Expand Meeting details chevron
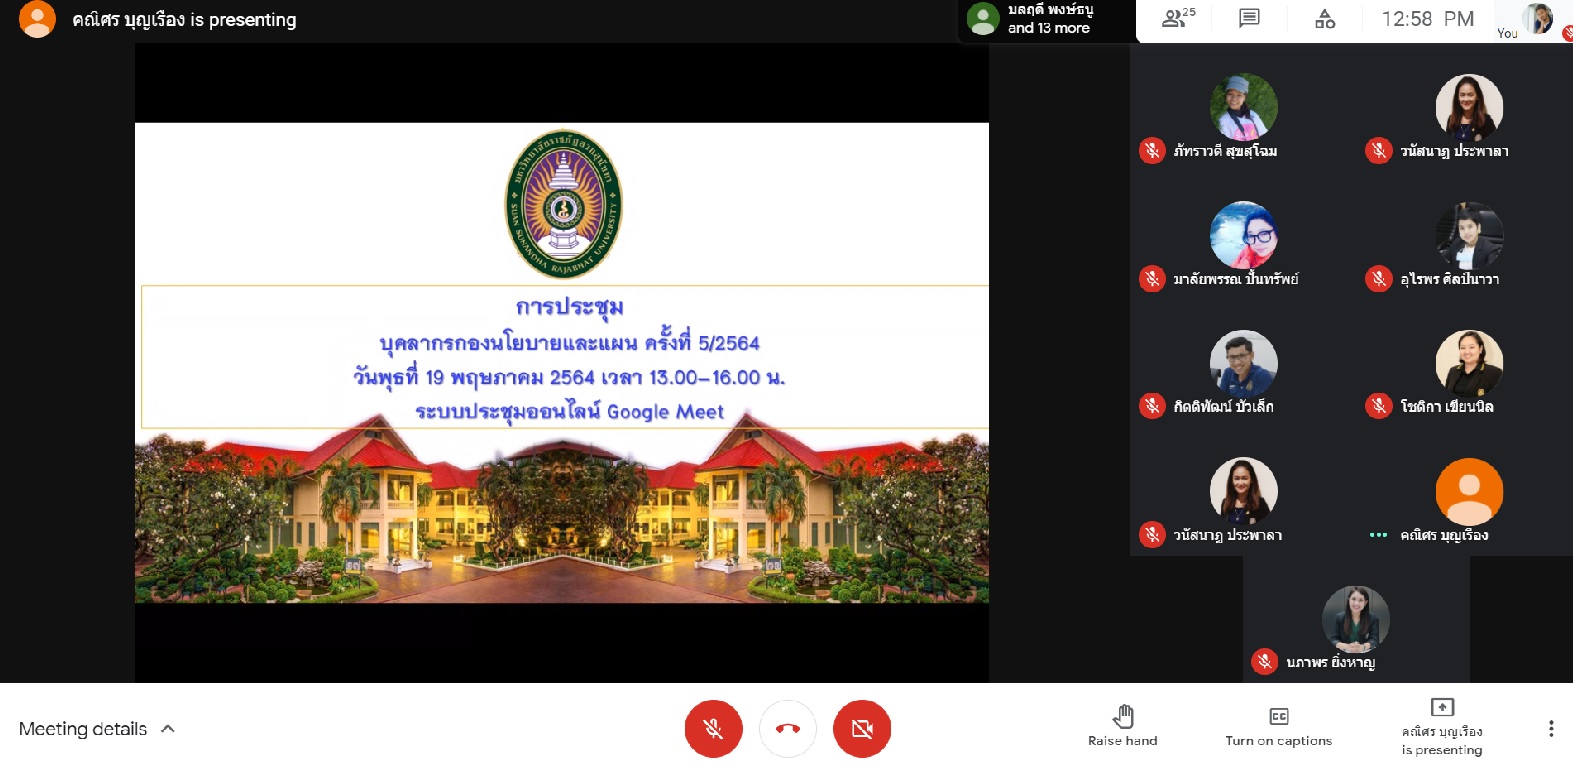This screenshot has width=1573, height=772. pos(168,728)
